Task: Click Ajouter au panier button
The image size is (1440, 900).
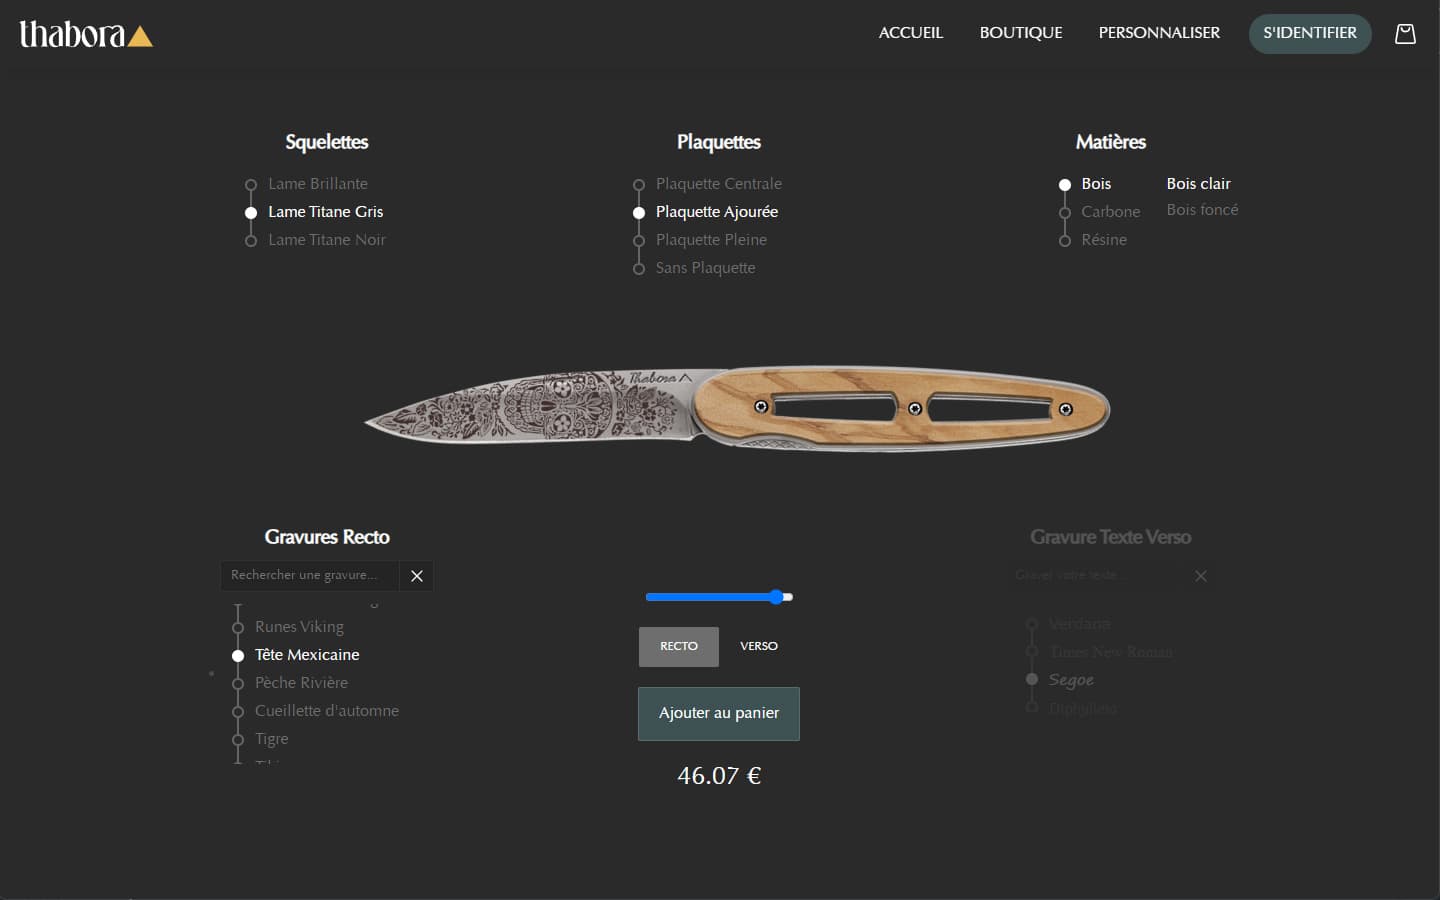Action: 718,713
